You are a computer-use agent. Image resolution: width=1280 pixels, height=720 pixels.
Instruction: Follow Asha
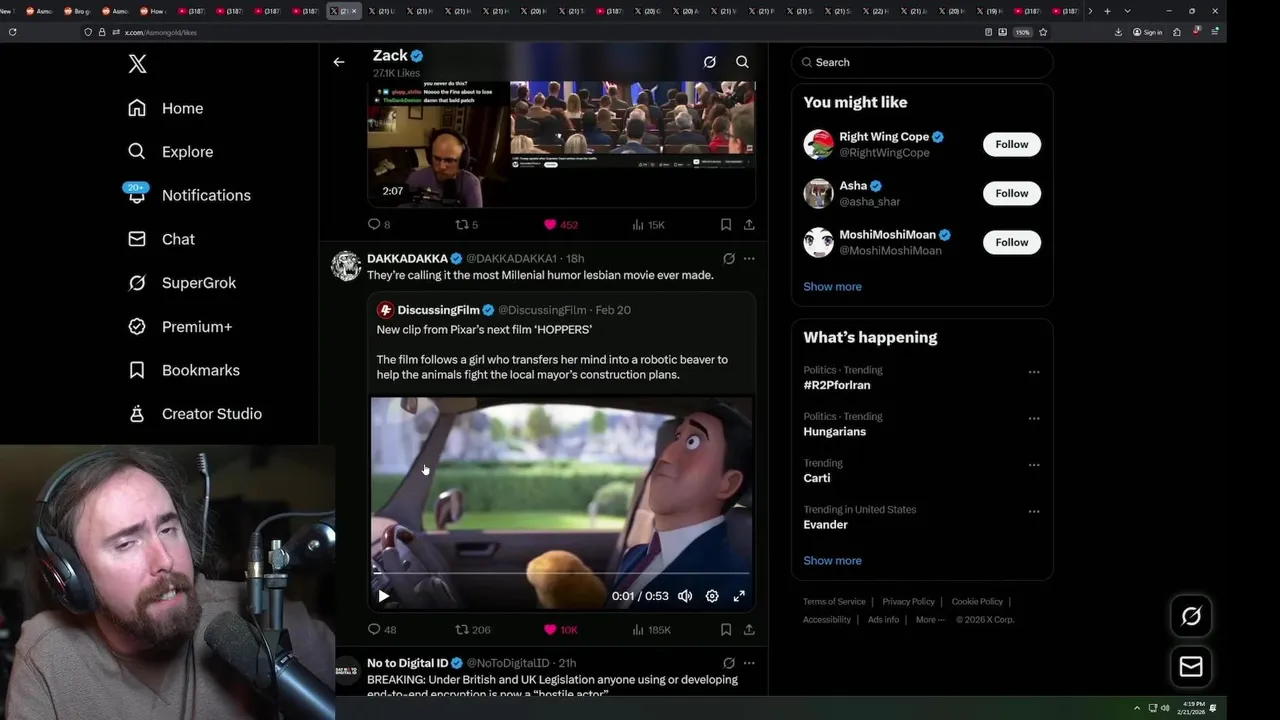pyautogui.click(x=1011, y=193)
